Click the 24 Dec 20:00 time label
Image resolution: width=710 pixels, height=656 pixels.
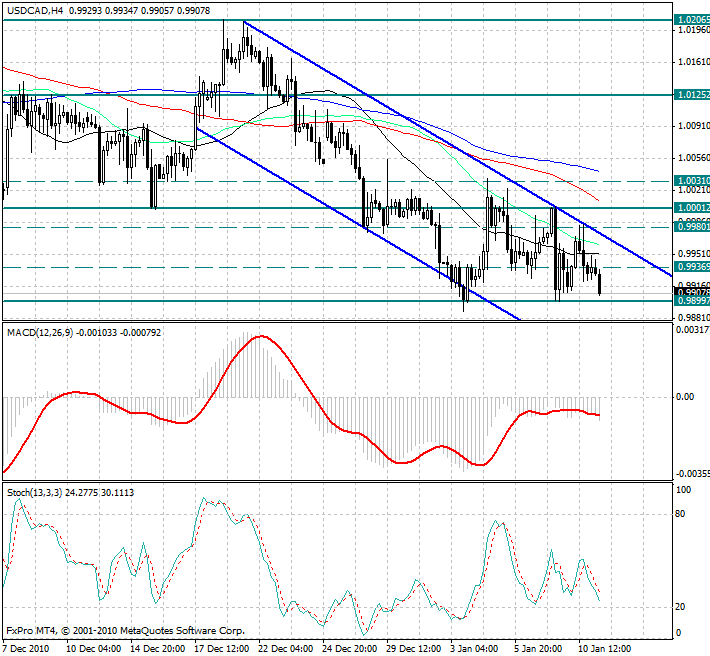pyautogui.click(x=350, y=648)
